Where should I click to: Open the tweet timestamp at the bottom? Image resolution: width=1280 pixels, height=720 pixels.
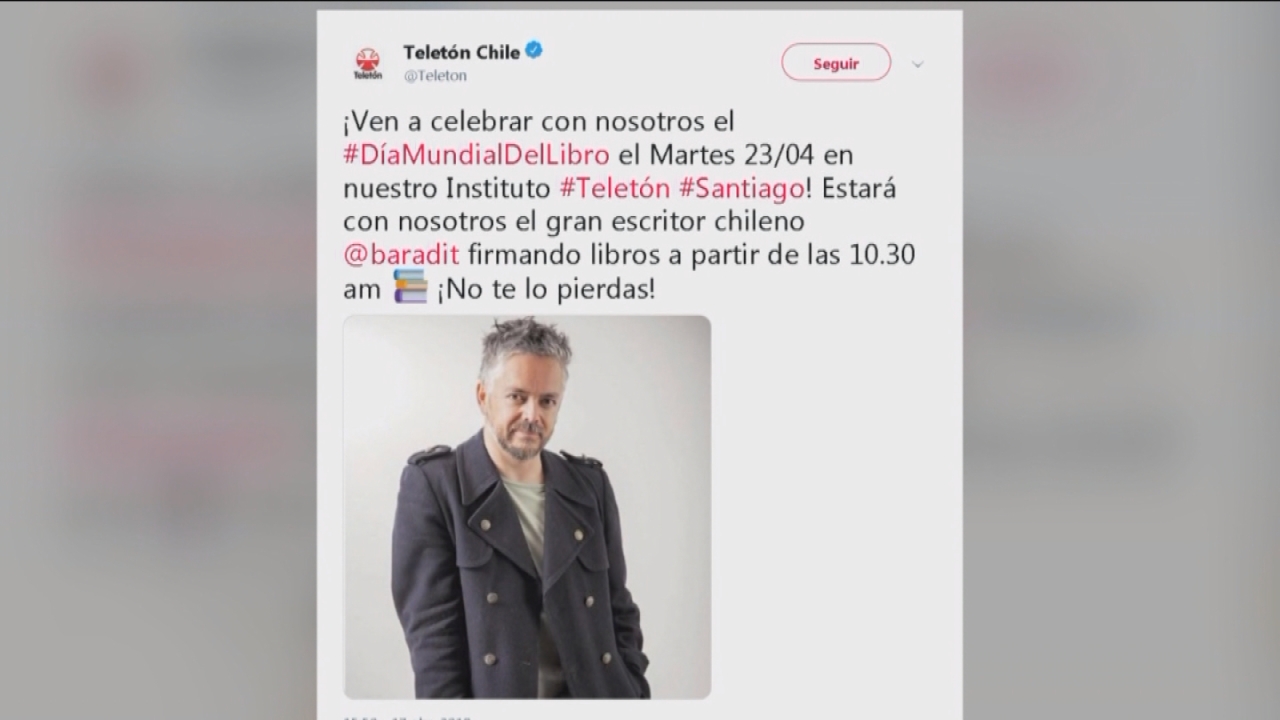coord(408,717)
